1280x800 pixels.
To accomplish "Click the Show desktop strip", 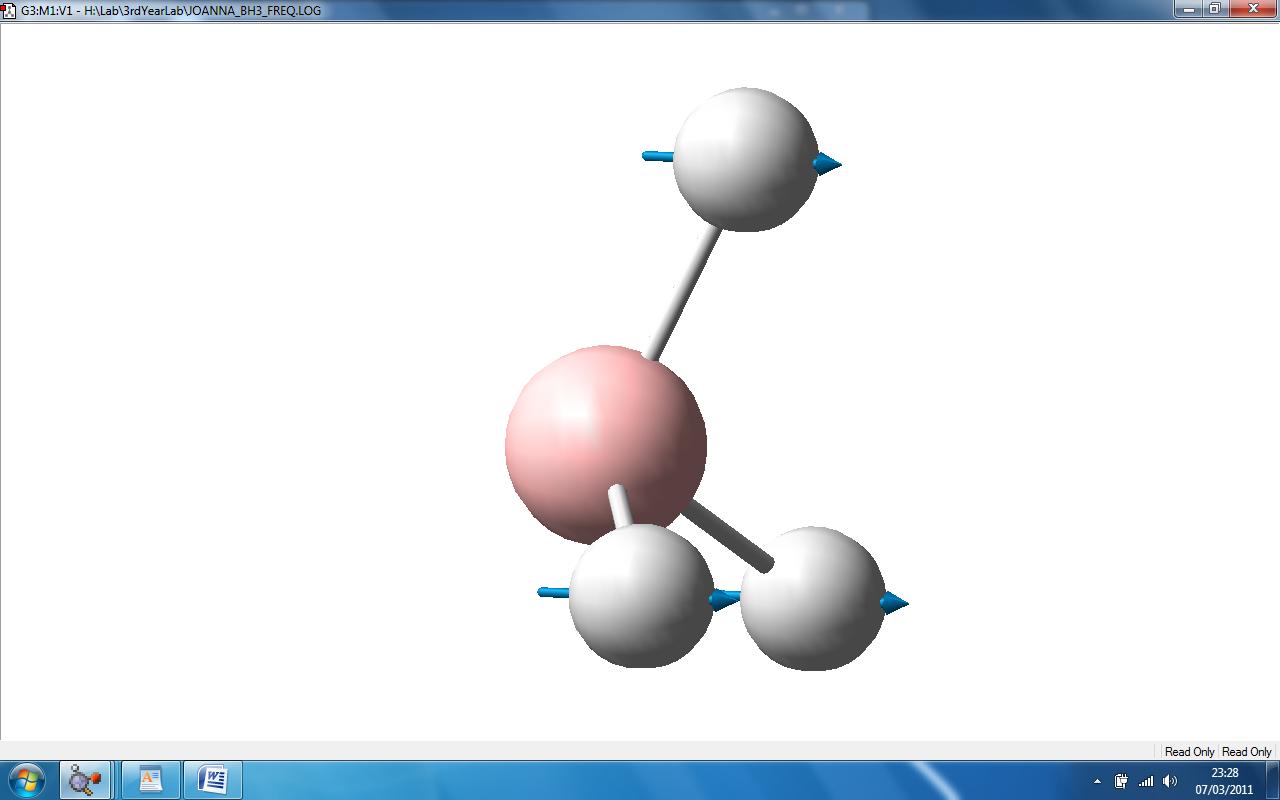I will pos(1273,780).
